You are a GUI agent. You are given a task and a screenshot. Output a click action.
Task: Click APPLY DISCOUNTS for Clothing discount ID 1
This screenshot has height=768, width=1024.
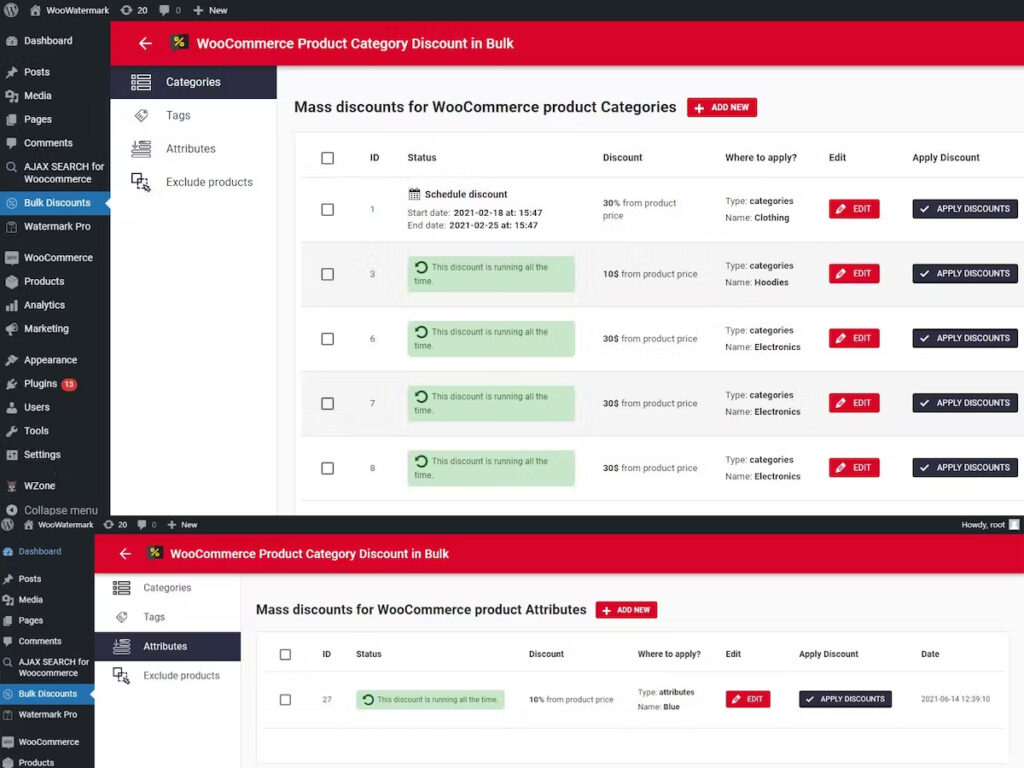click(965, 209)
